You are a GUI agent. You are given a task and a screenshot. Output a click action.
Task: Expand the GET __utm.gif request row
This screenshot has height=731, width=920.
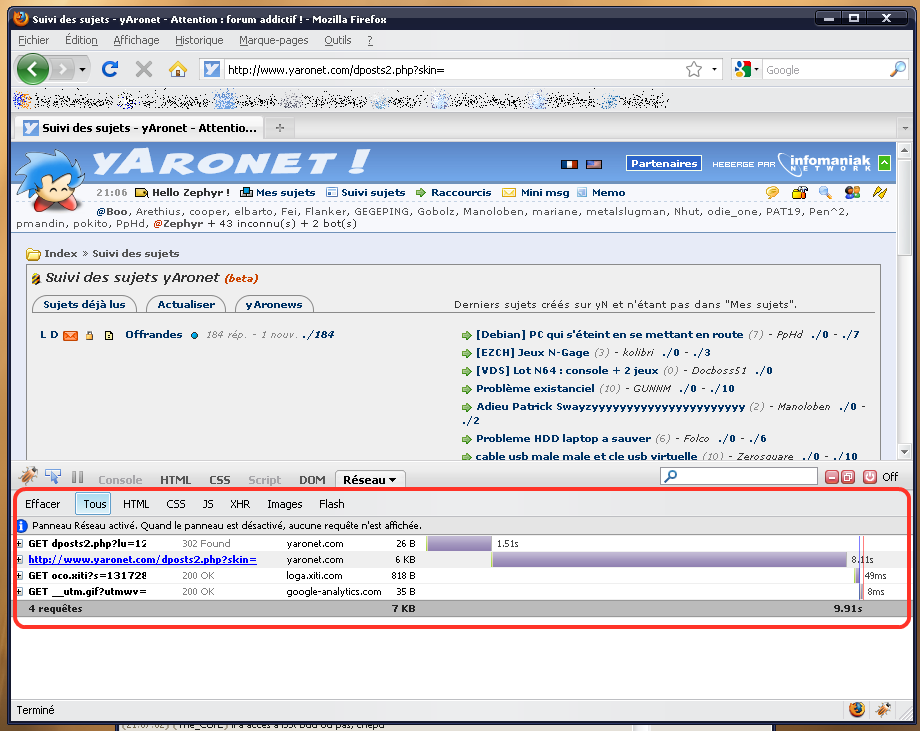click(x=20, y=592)
